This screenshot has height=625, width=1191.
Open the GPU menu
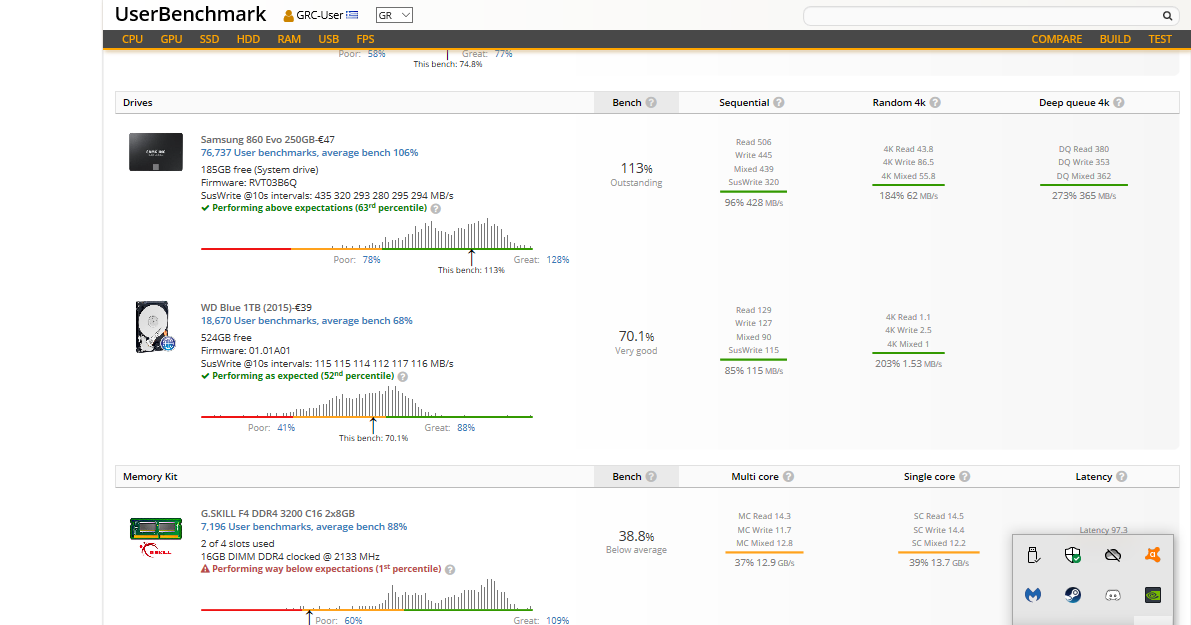pyautogui.click(x=171, y=39)
